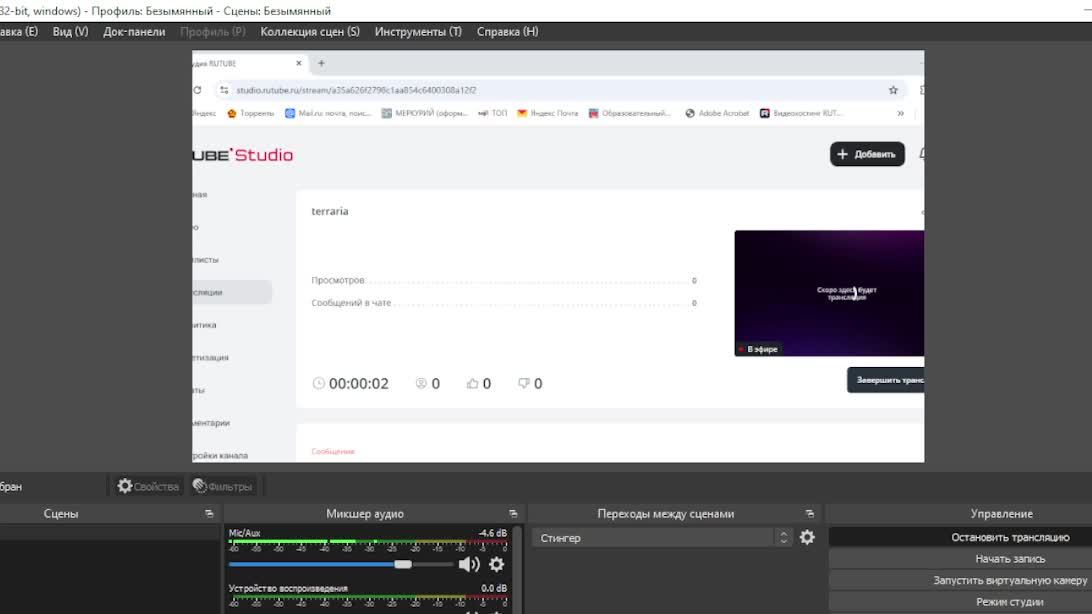The image size is (1092, 614).
Task: Click the Стингер dropdown arrows
Action: coord(783,537)
